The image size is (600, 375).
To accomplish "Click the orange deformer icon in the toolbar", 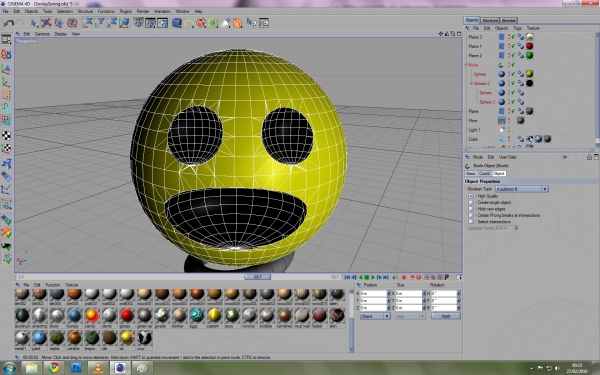I will (x=238, y=23).
